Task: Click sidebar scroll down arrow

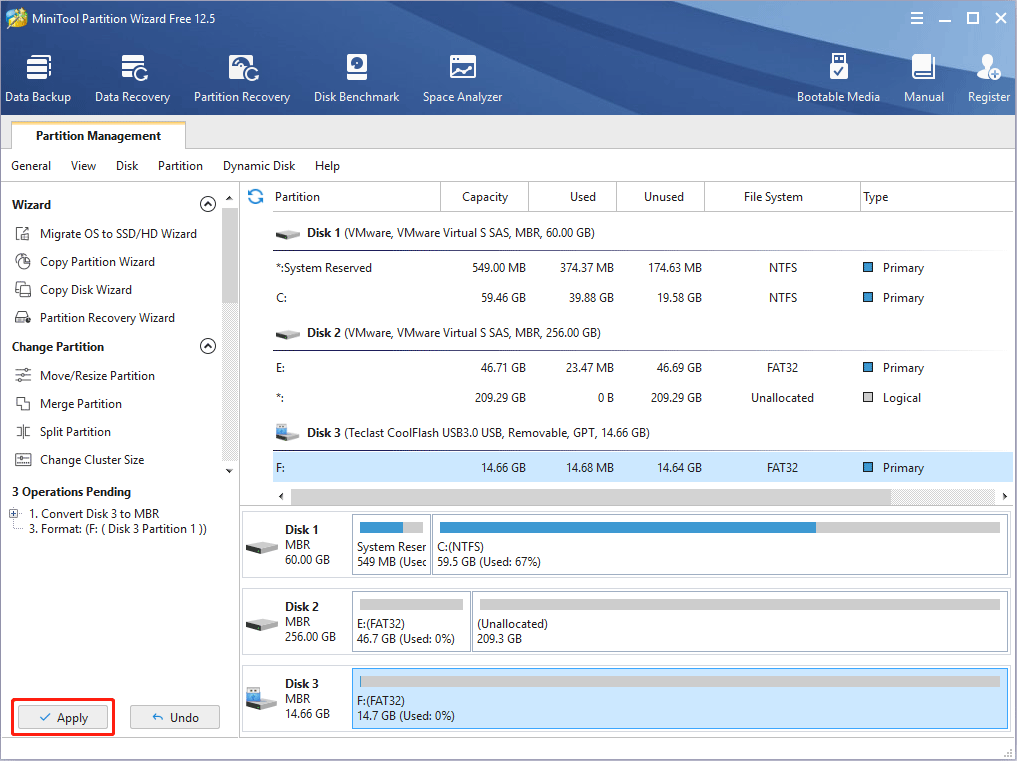Action: coord(229,471)
